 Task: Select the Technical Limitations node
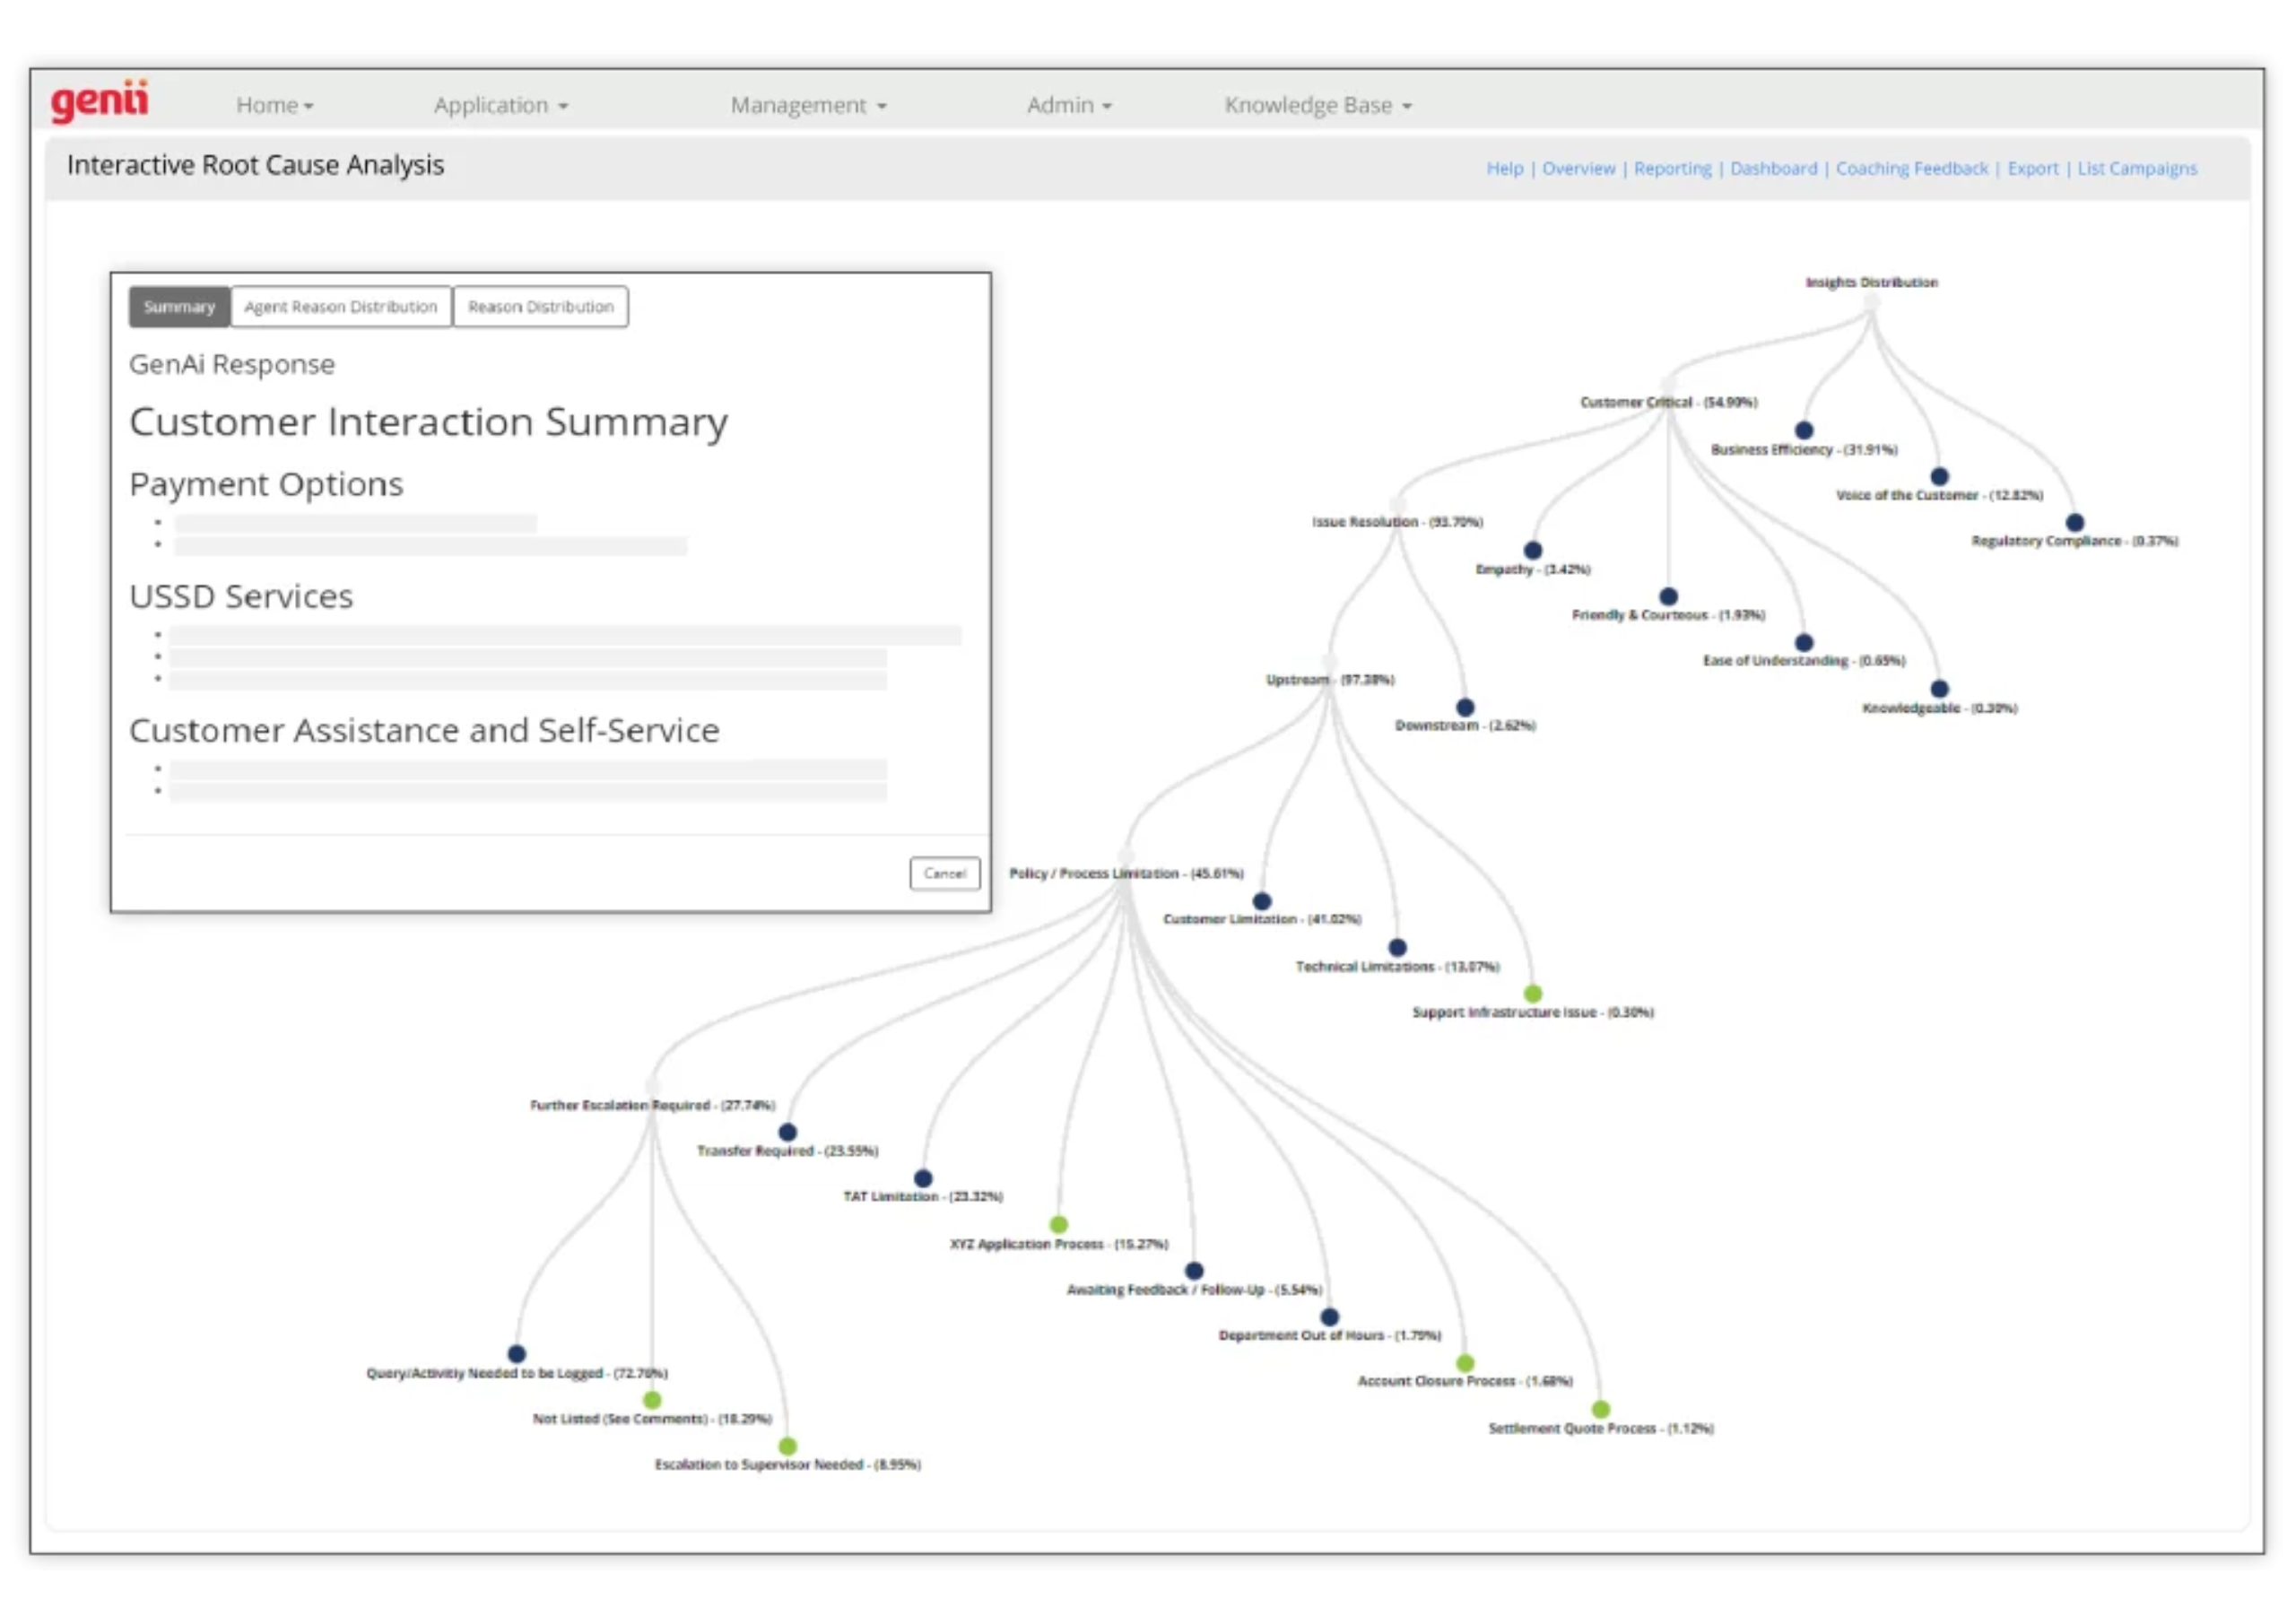[1397, 946]
